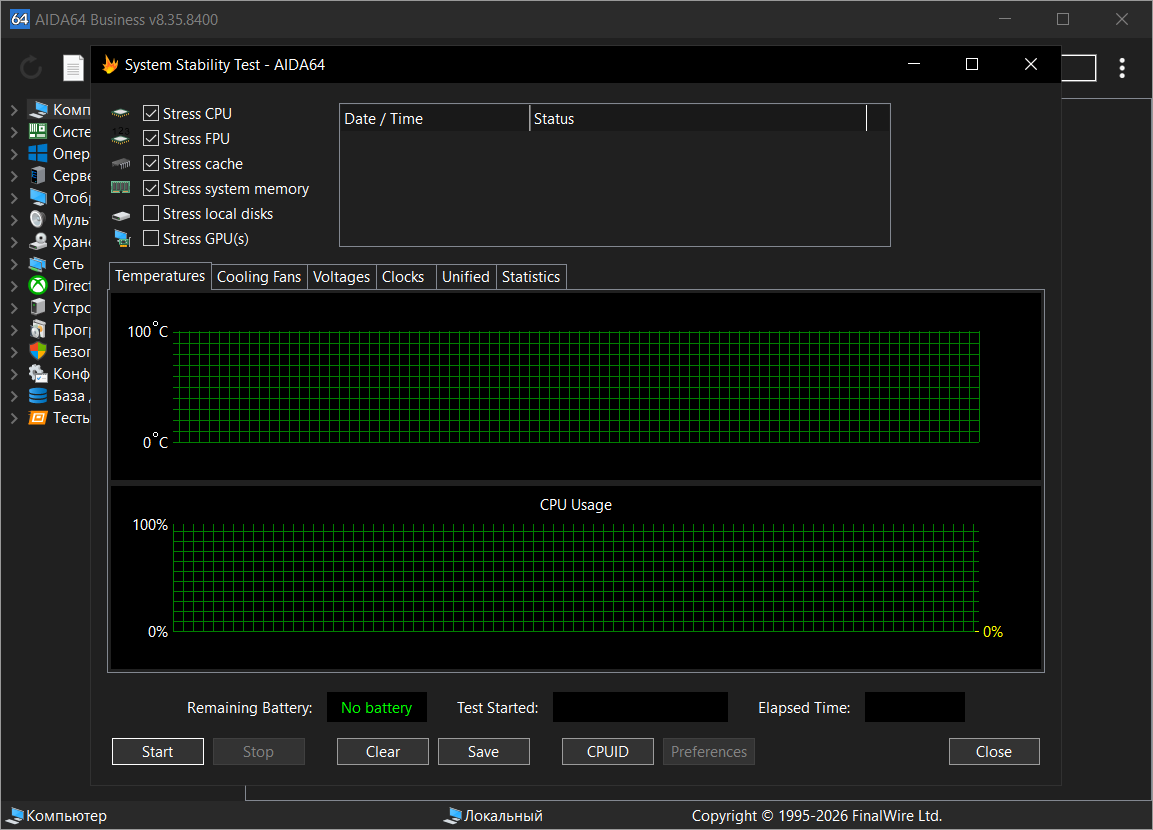
Task: Select the storage icon for Хран item
Action: (38, 241)
